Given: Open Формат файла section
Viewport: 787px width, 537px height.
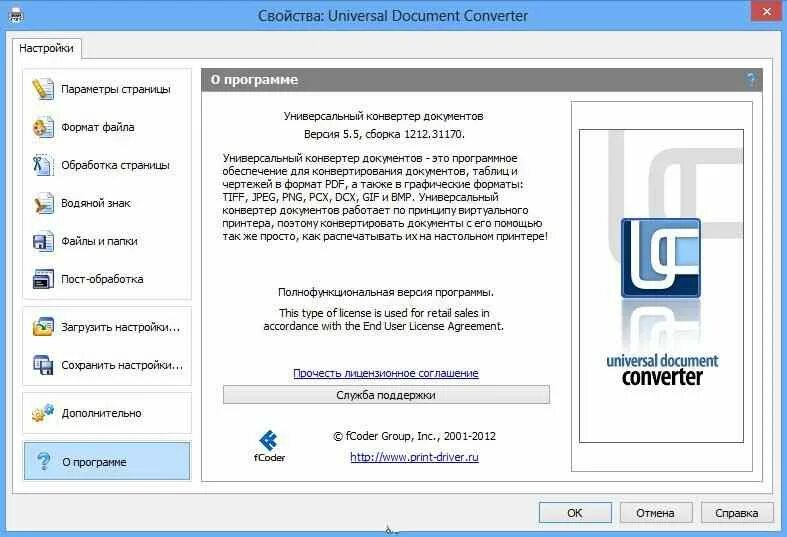Looking at the screenshot, I should [x=106, y=127].
